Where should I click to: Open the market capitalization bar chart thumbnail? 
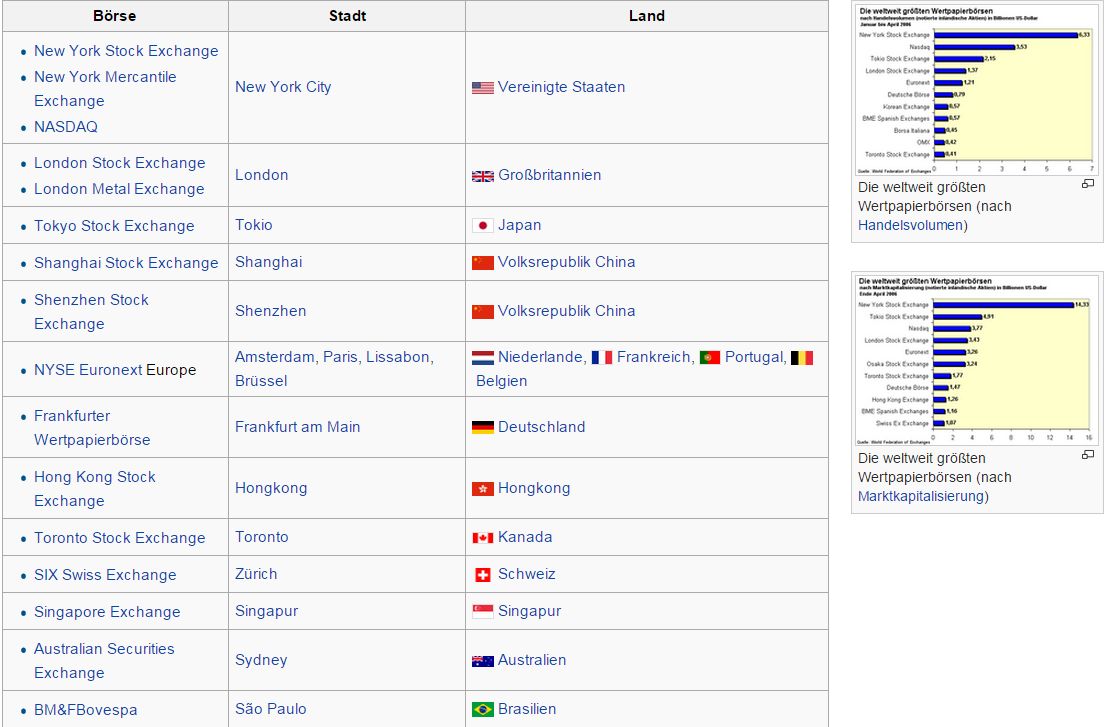[x=976, y=361]
